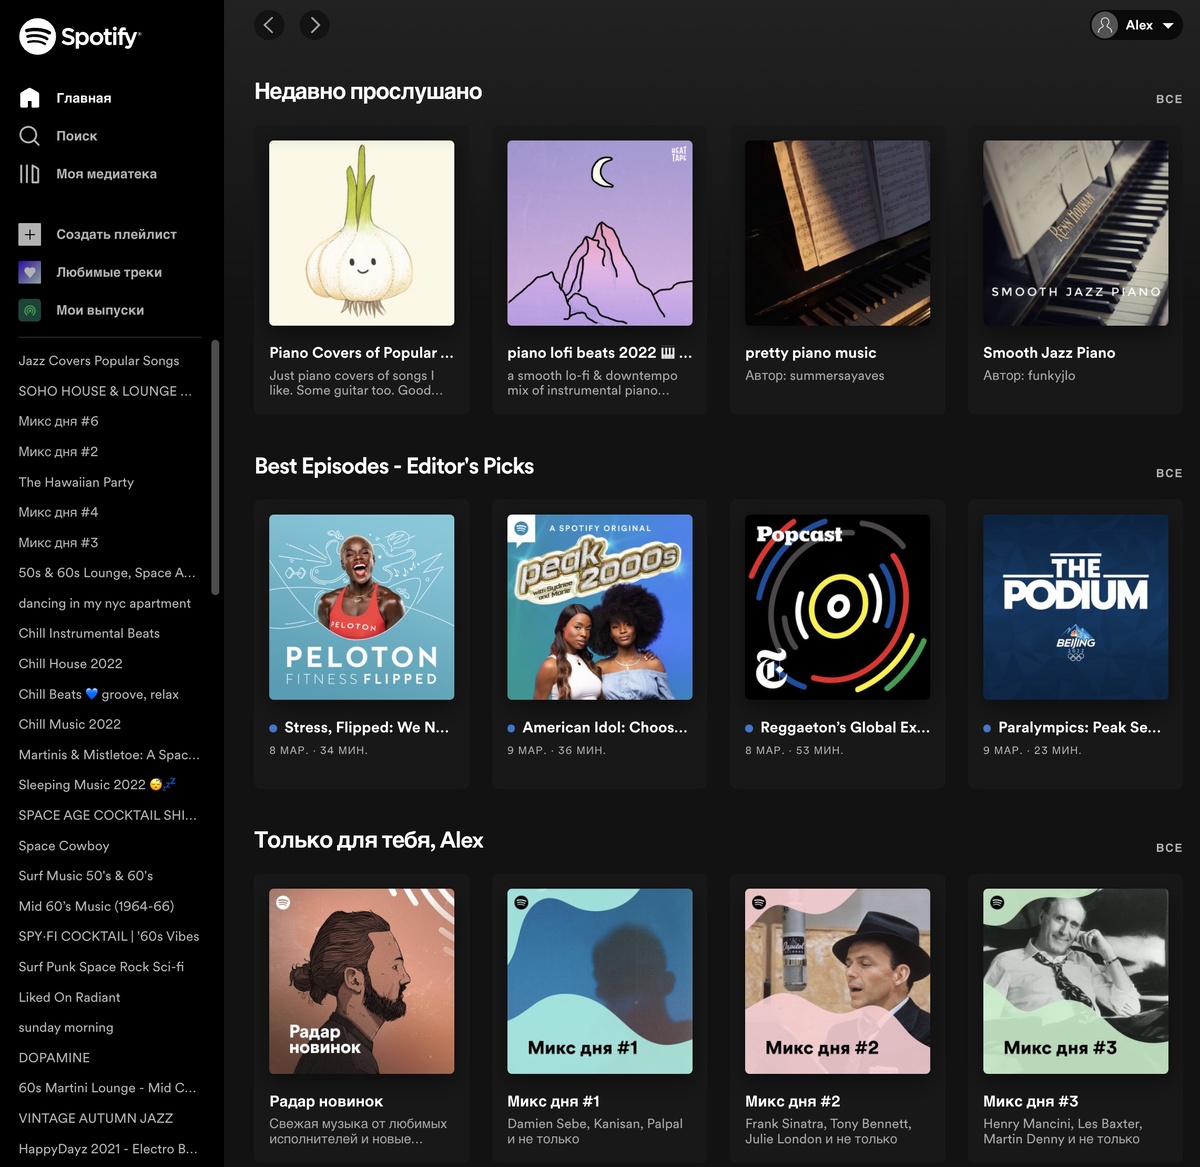Open playlist SOHO HOUSE & LOUNGE
This screenshot has width=1200, height=1167.
[x=105, y=391]
